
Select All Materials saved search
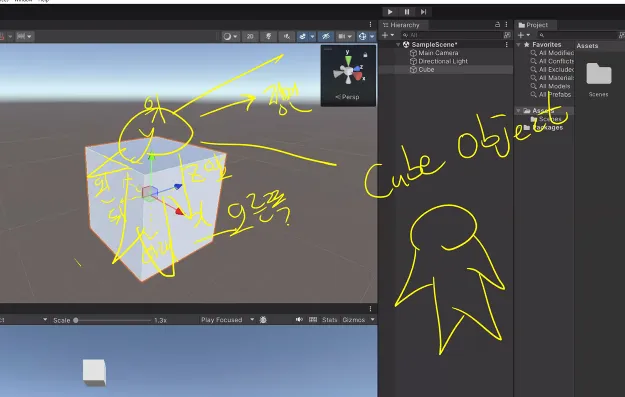point(556,78)
